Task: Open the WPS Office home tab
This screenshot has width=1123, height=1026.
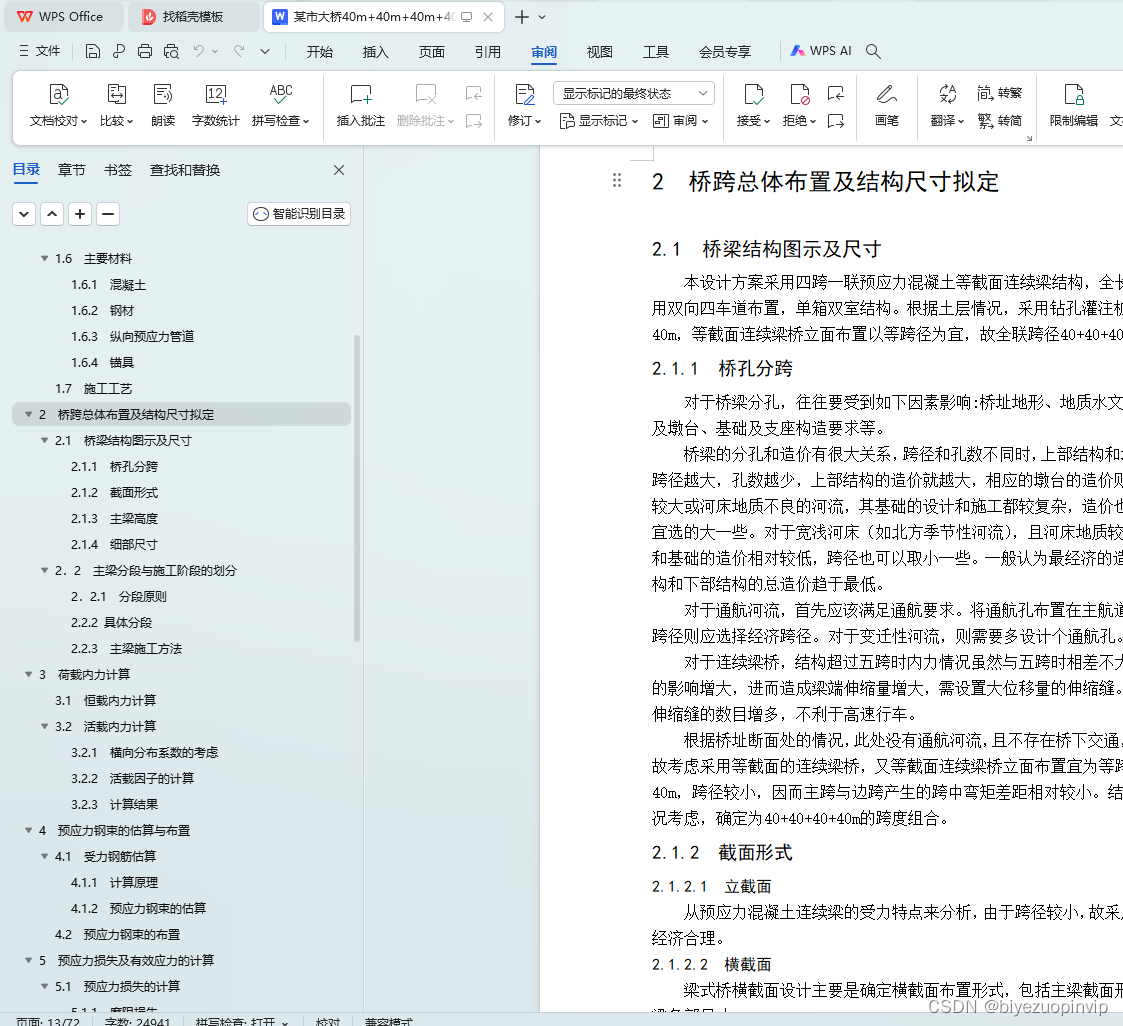Action: (x=62, y=16)
